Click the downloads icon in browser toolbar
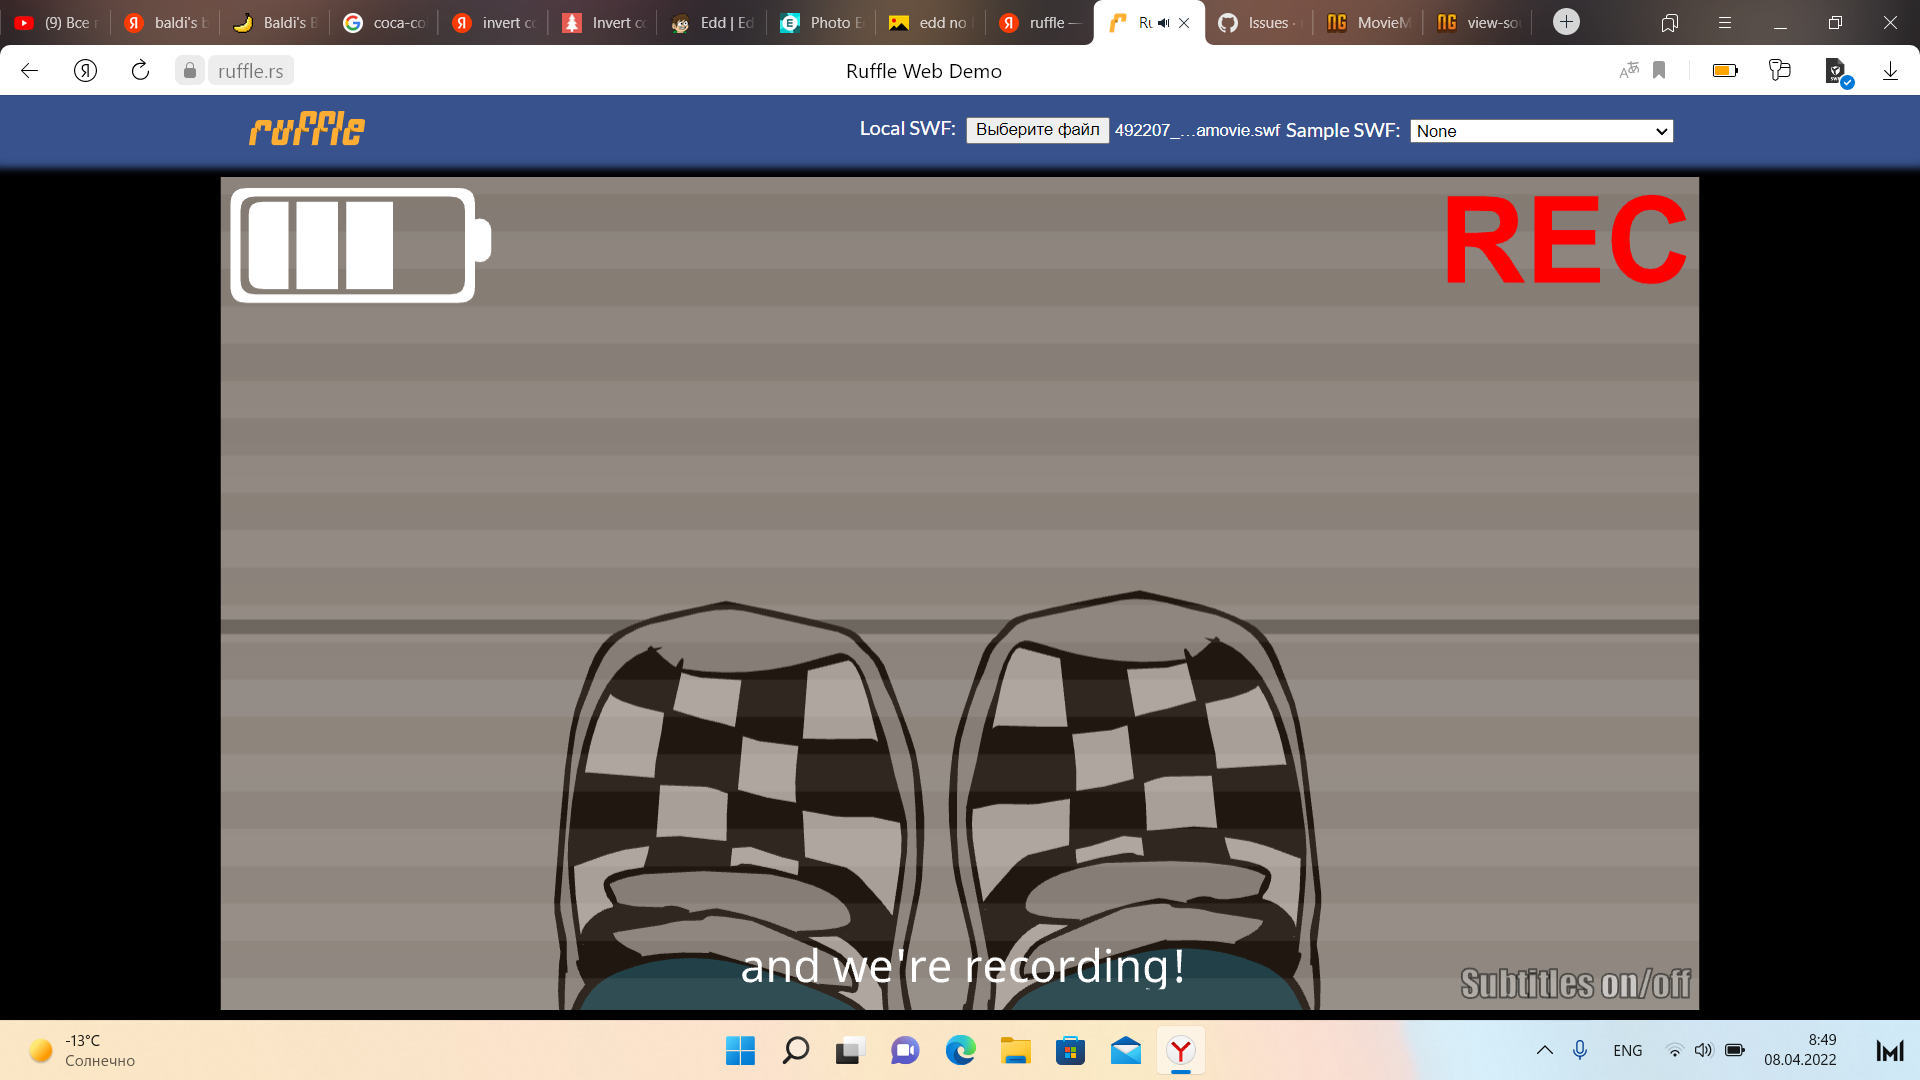The width and height of the screenshot is (1920, 1080). point(1890,70)
